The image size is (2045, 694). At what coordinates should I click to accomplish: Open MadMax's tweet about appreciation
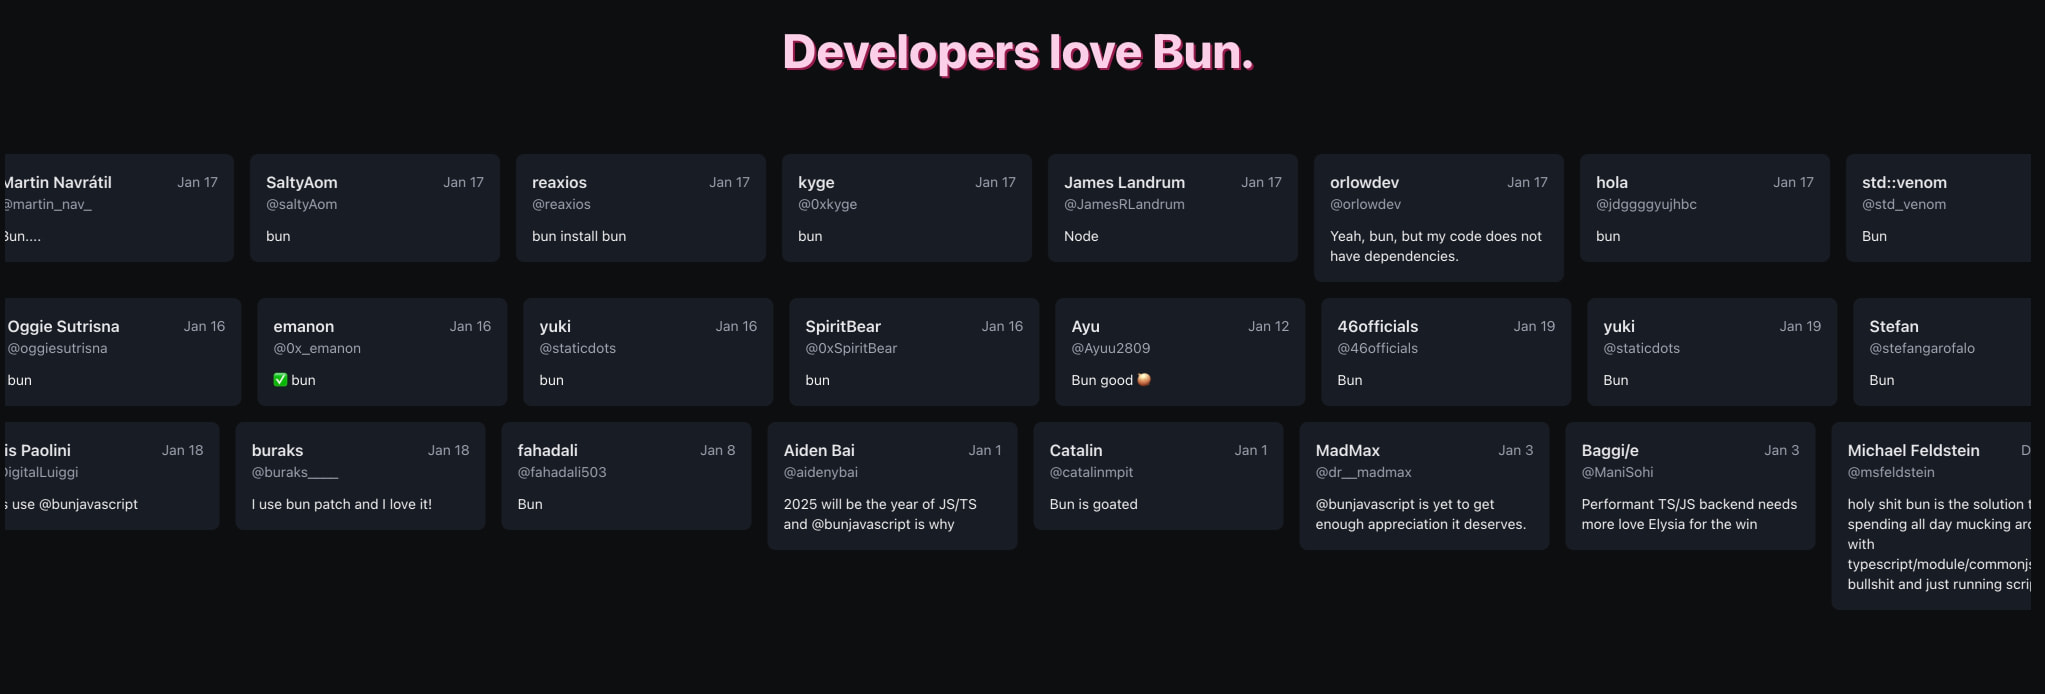[1424, 486]
